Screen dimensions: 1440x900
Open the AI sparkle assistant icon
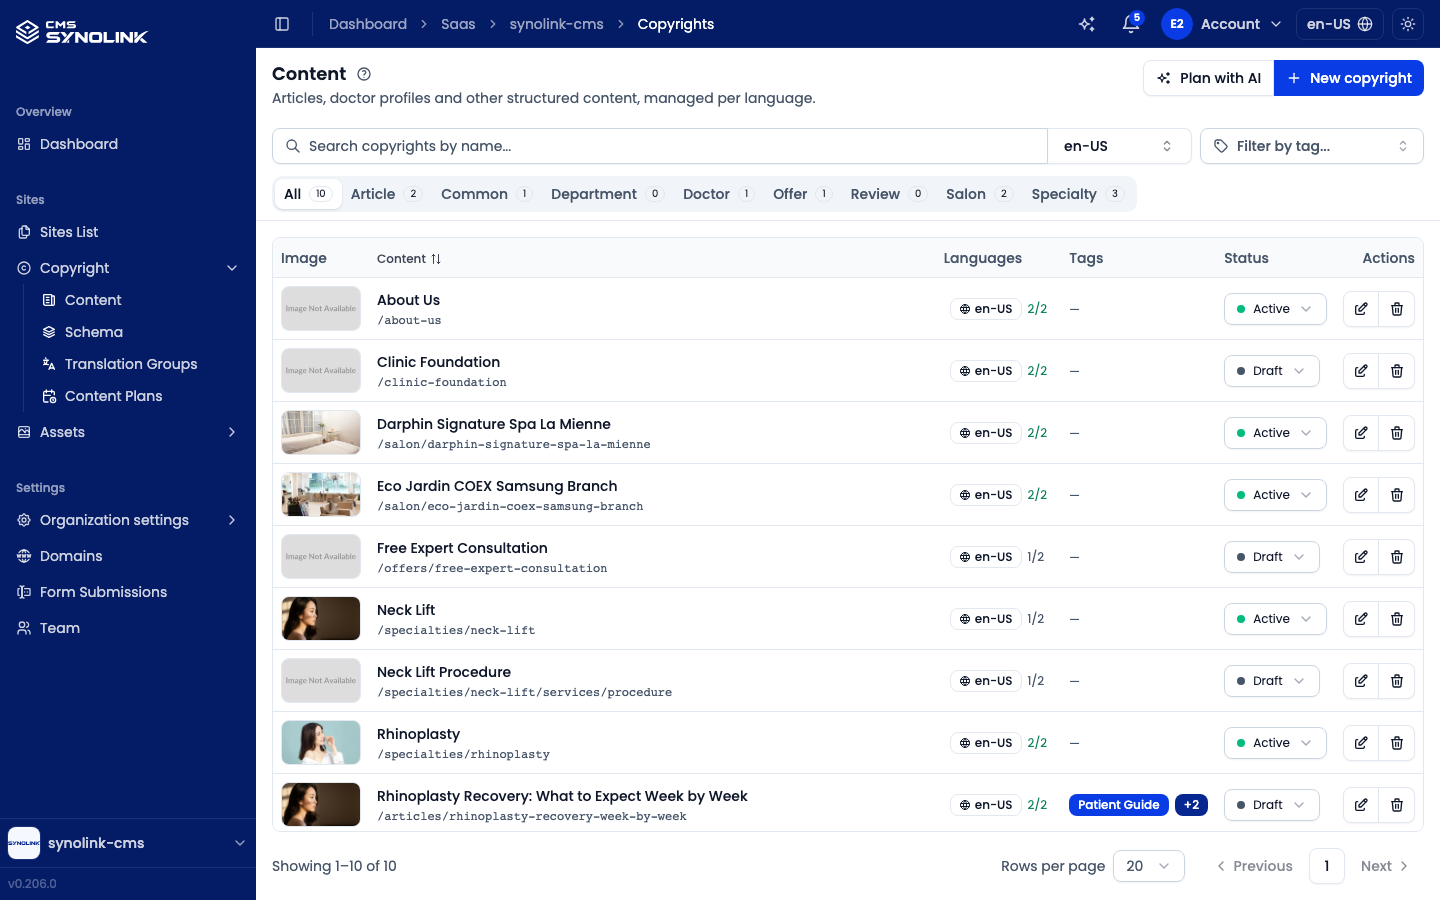(1087, 24)
